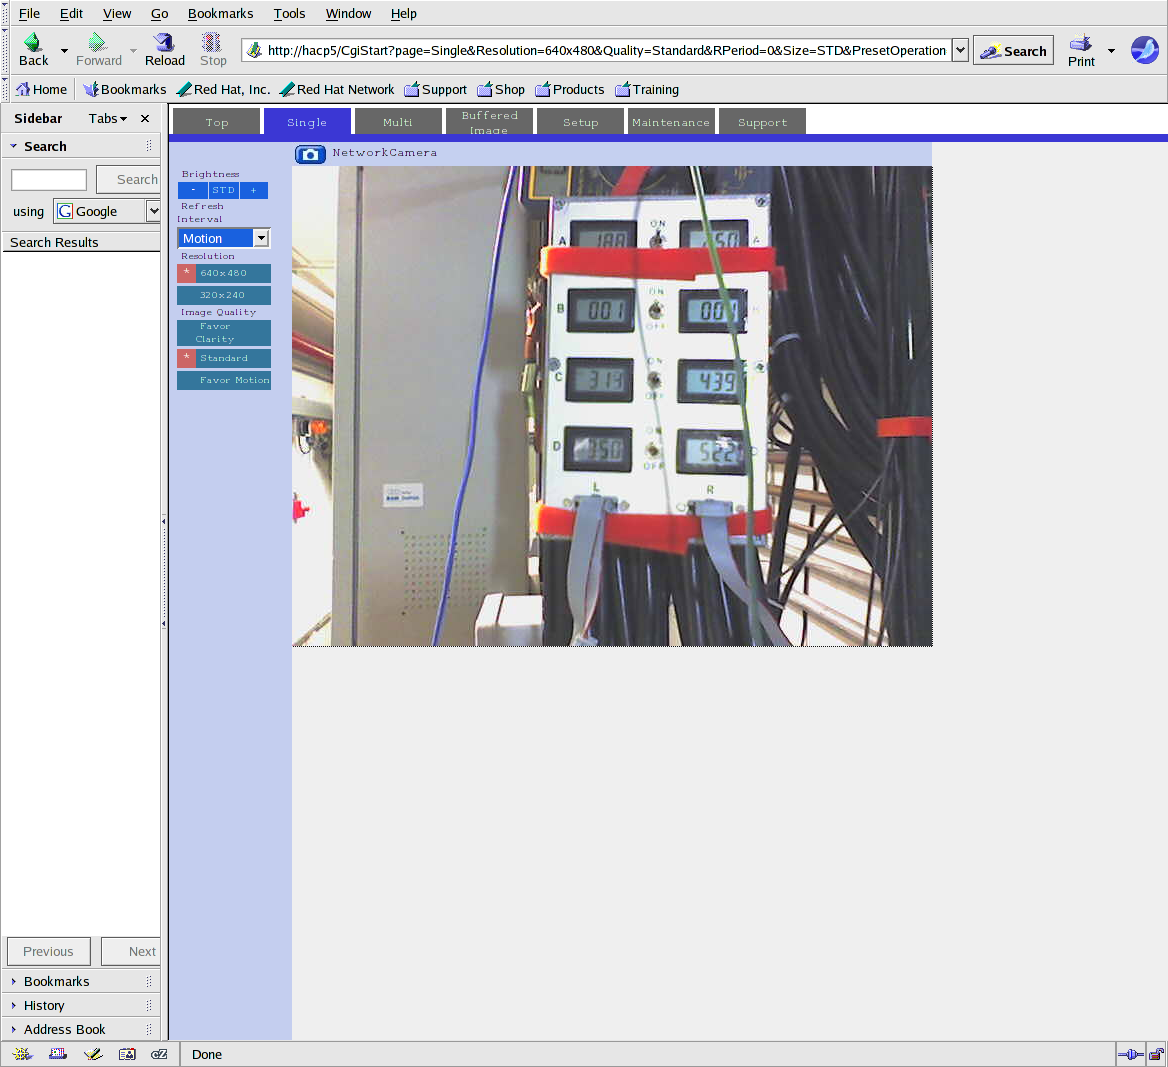Open the Setup tab
Image resolution: width=1168 pixels, height=1067 pixels.
click(580, 121)
